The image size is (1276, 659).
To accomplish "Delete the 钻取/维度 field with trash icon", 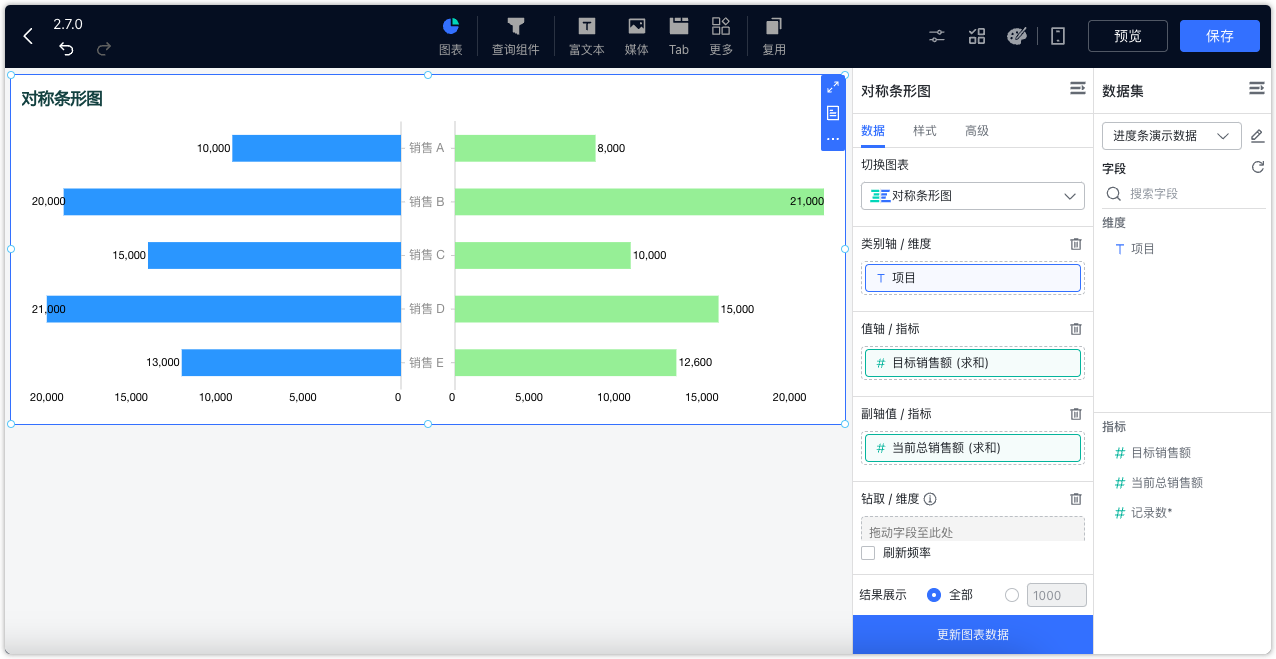I will (1076, 498).
